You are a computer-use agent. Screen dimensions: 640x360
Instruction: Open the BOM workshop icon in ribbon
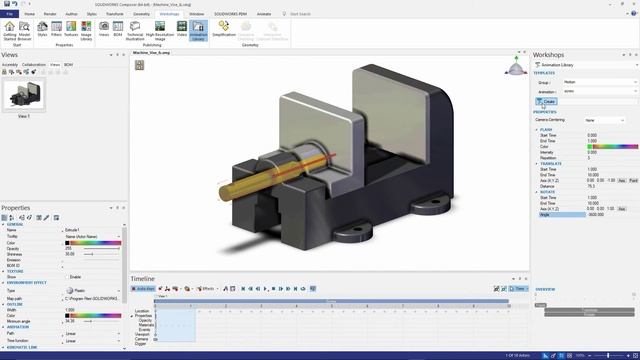coord(118,29)
